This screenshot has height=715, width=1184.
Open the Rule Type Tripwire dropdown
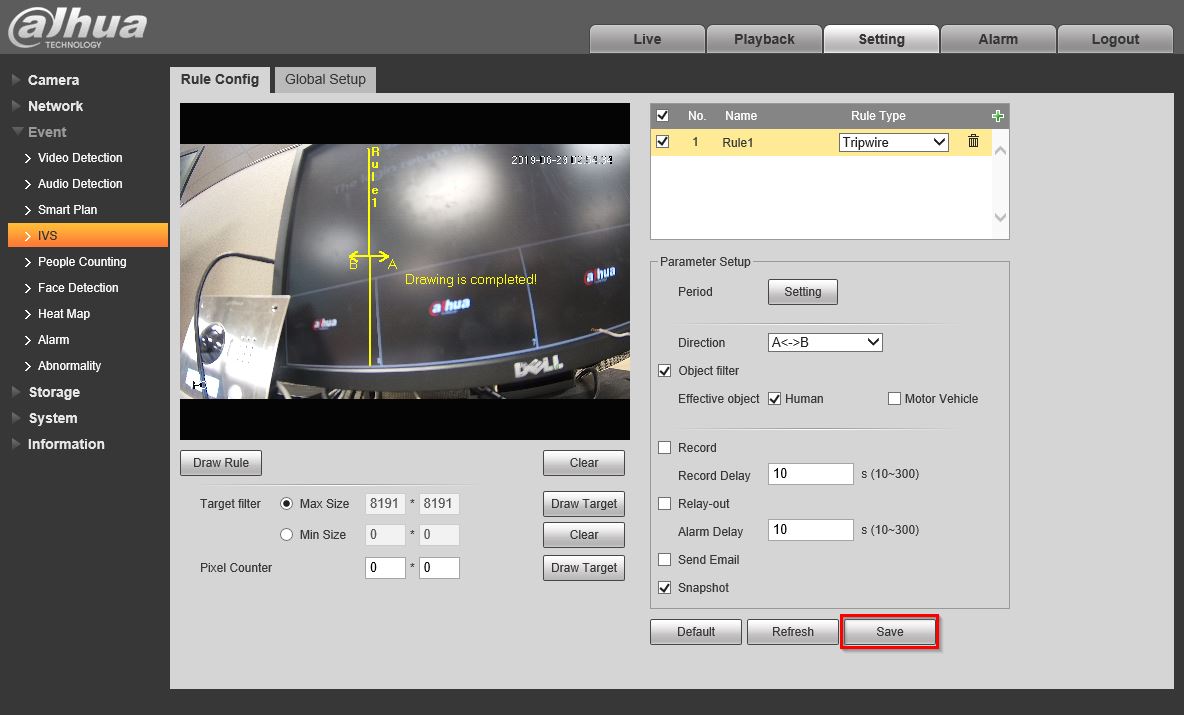click(x=893, y=143)
